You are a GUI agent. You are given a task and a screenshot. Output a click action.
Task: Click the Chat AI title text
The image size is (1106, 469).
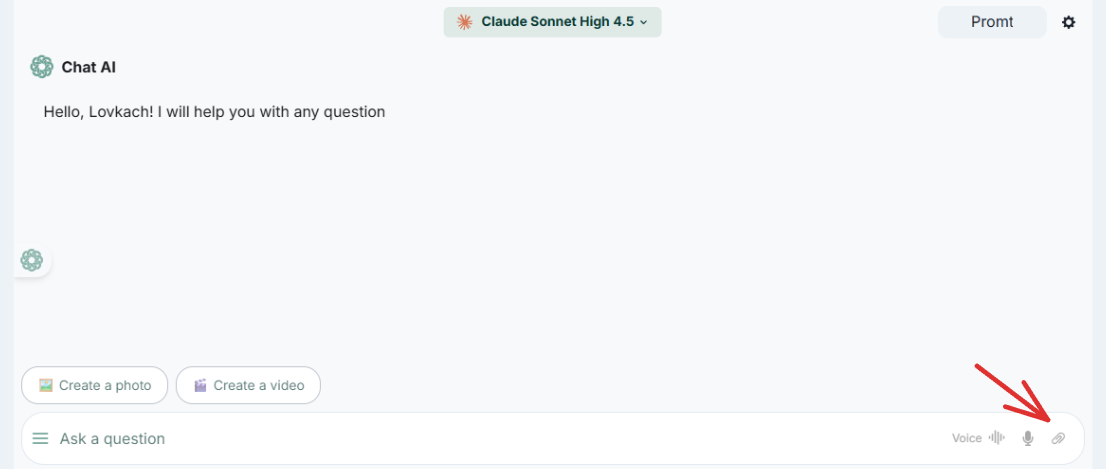89,67
